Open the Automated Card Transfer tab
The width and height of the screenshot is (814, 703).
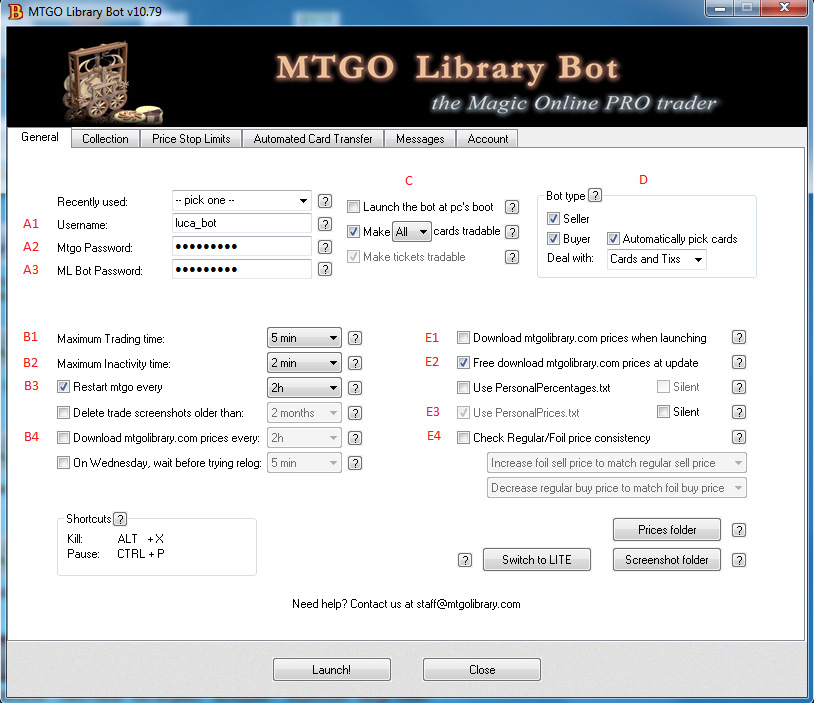(x=313, y=139)
